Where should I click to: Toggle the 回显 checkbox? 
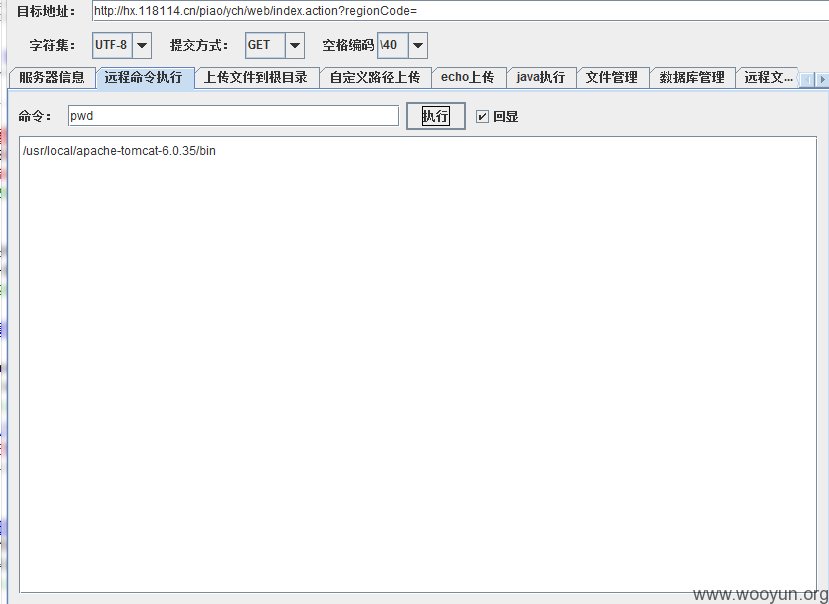point(482,116)
